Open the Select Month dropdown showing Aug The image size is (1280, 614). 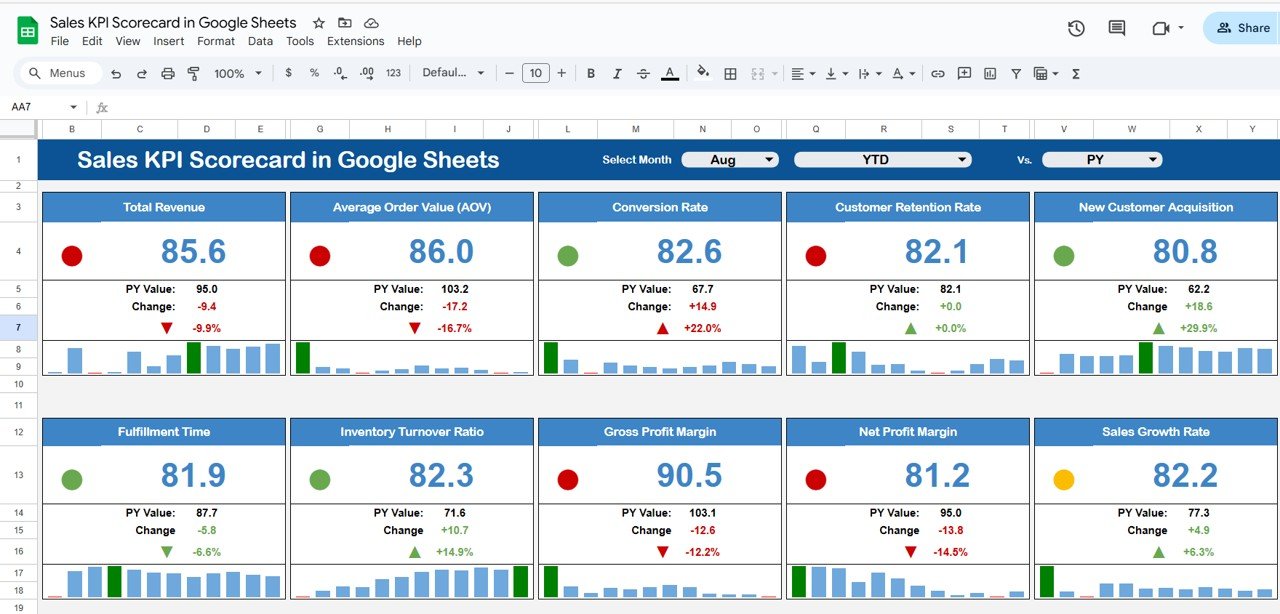[x=730, y=158]
